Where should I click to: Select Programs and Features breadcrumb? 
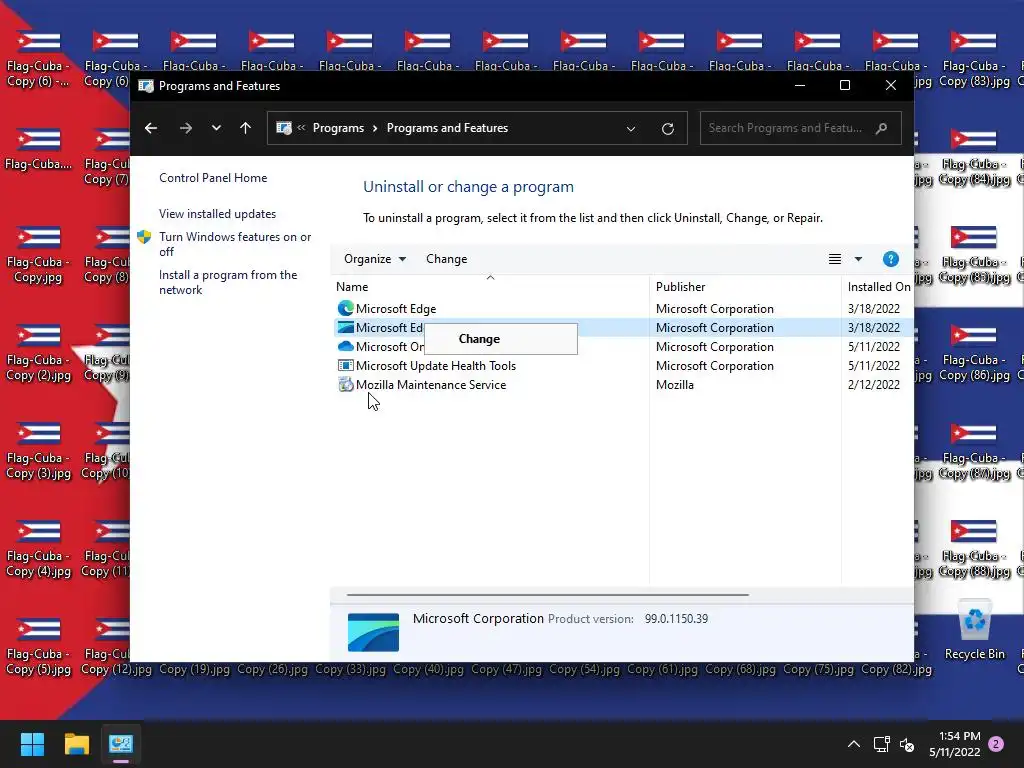point(447,128)
